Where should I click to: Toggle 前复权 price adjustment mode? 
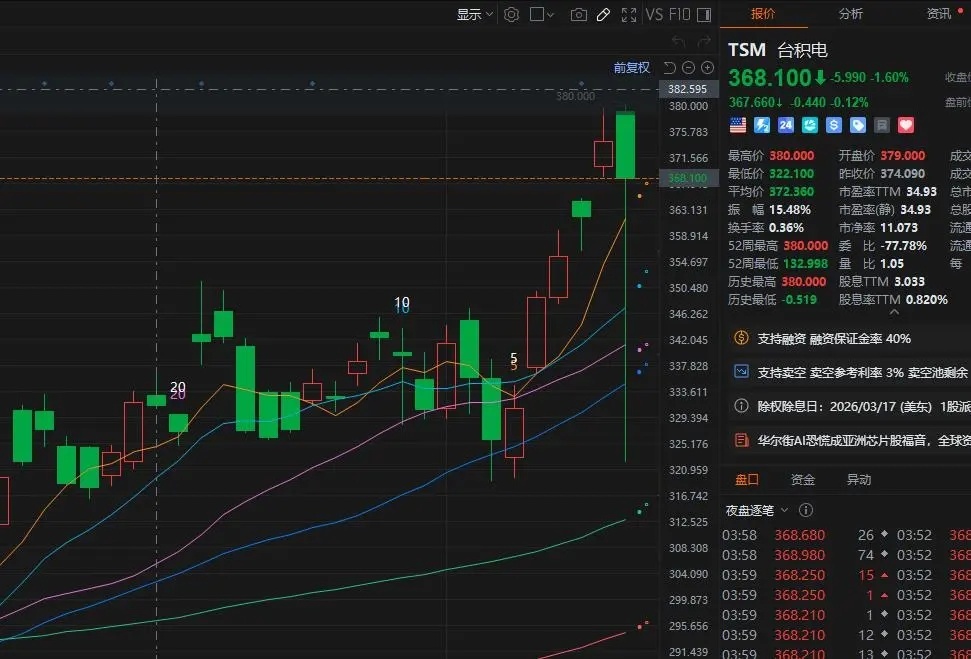(x=631, y=68)
